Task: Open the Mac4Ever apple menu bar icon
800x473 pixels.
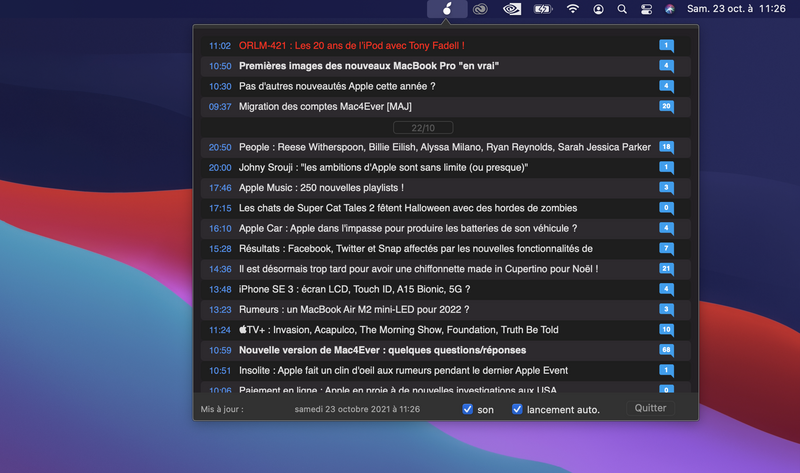Action: click(x=447, y=9)
